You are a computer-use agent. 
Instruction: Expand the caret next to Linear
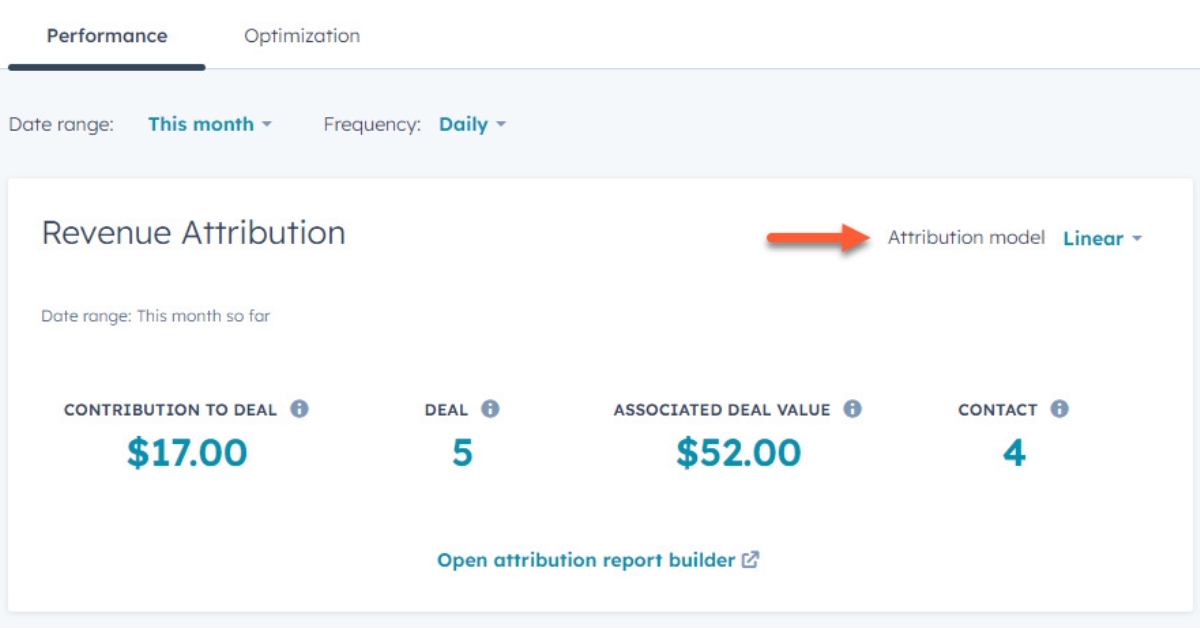pyautogui.click(x=1137, y=239)
